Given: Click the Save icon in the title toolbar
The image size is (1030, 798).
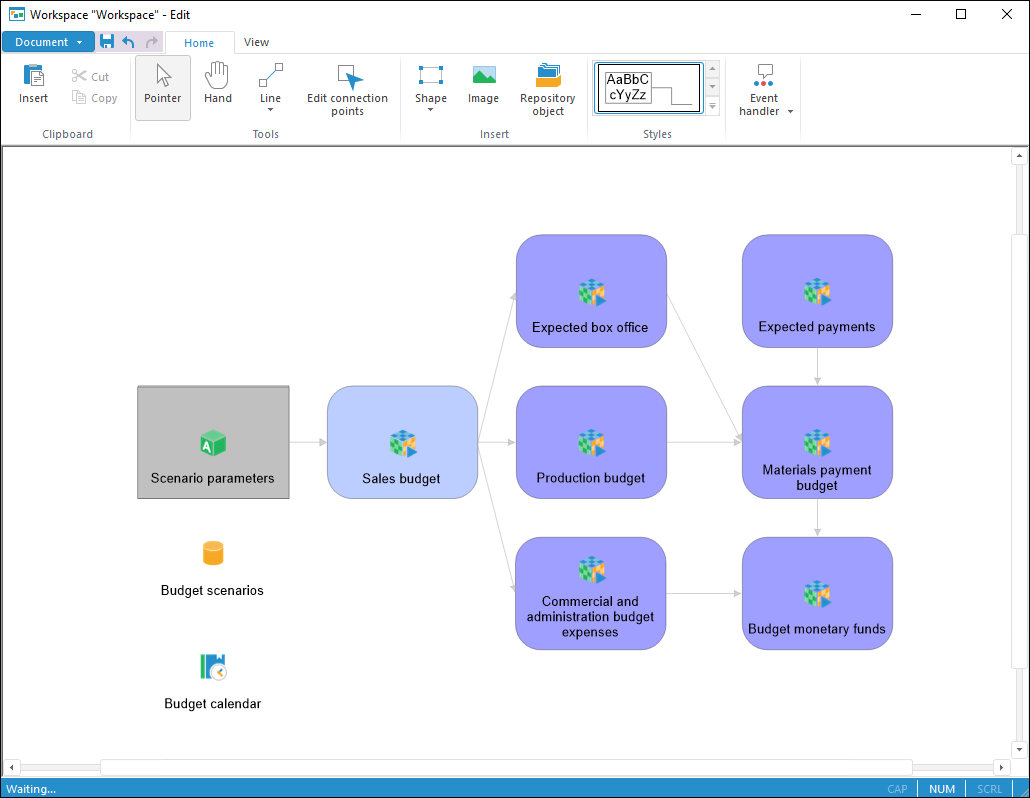Looking at the screenshot, I should 107,42.
